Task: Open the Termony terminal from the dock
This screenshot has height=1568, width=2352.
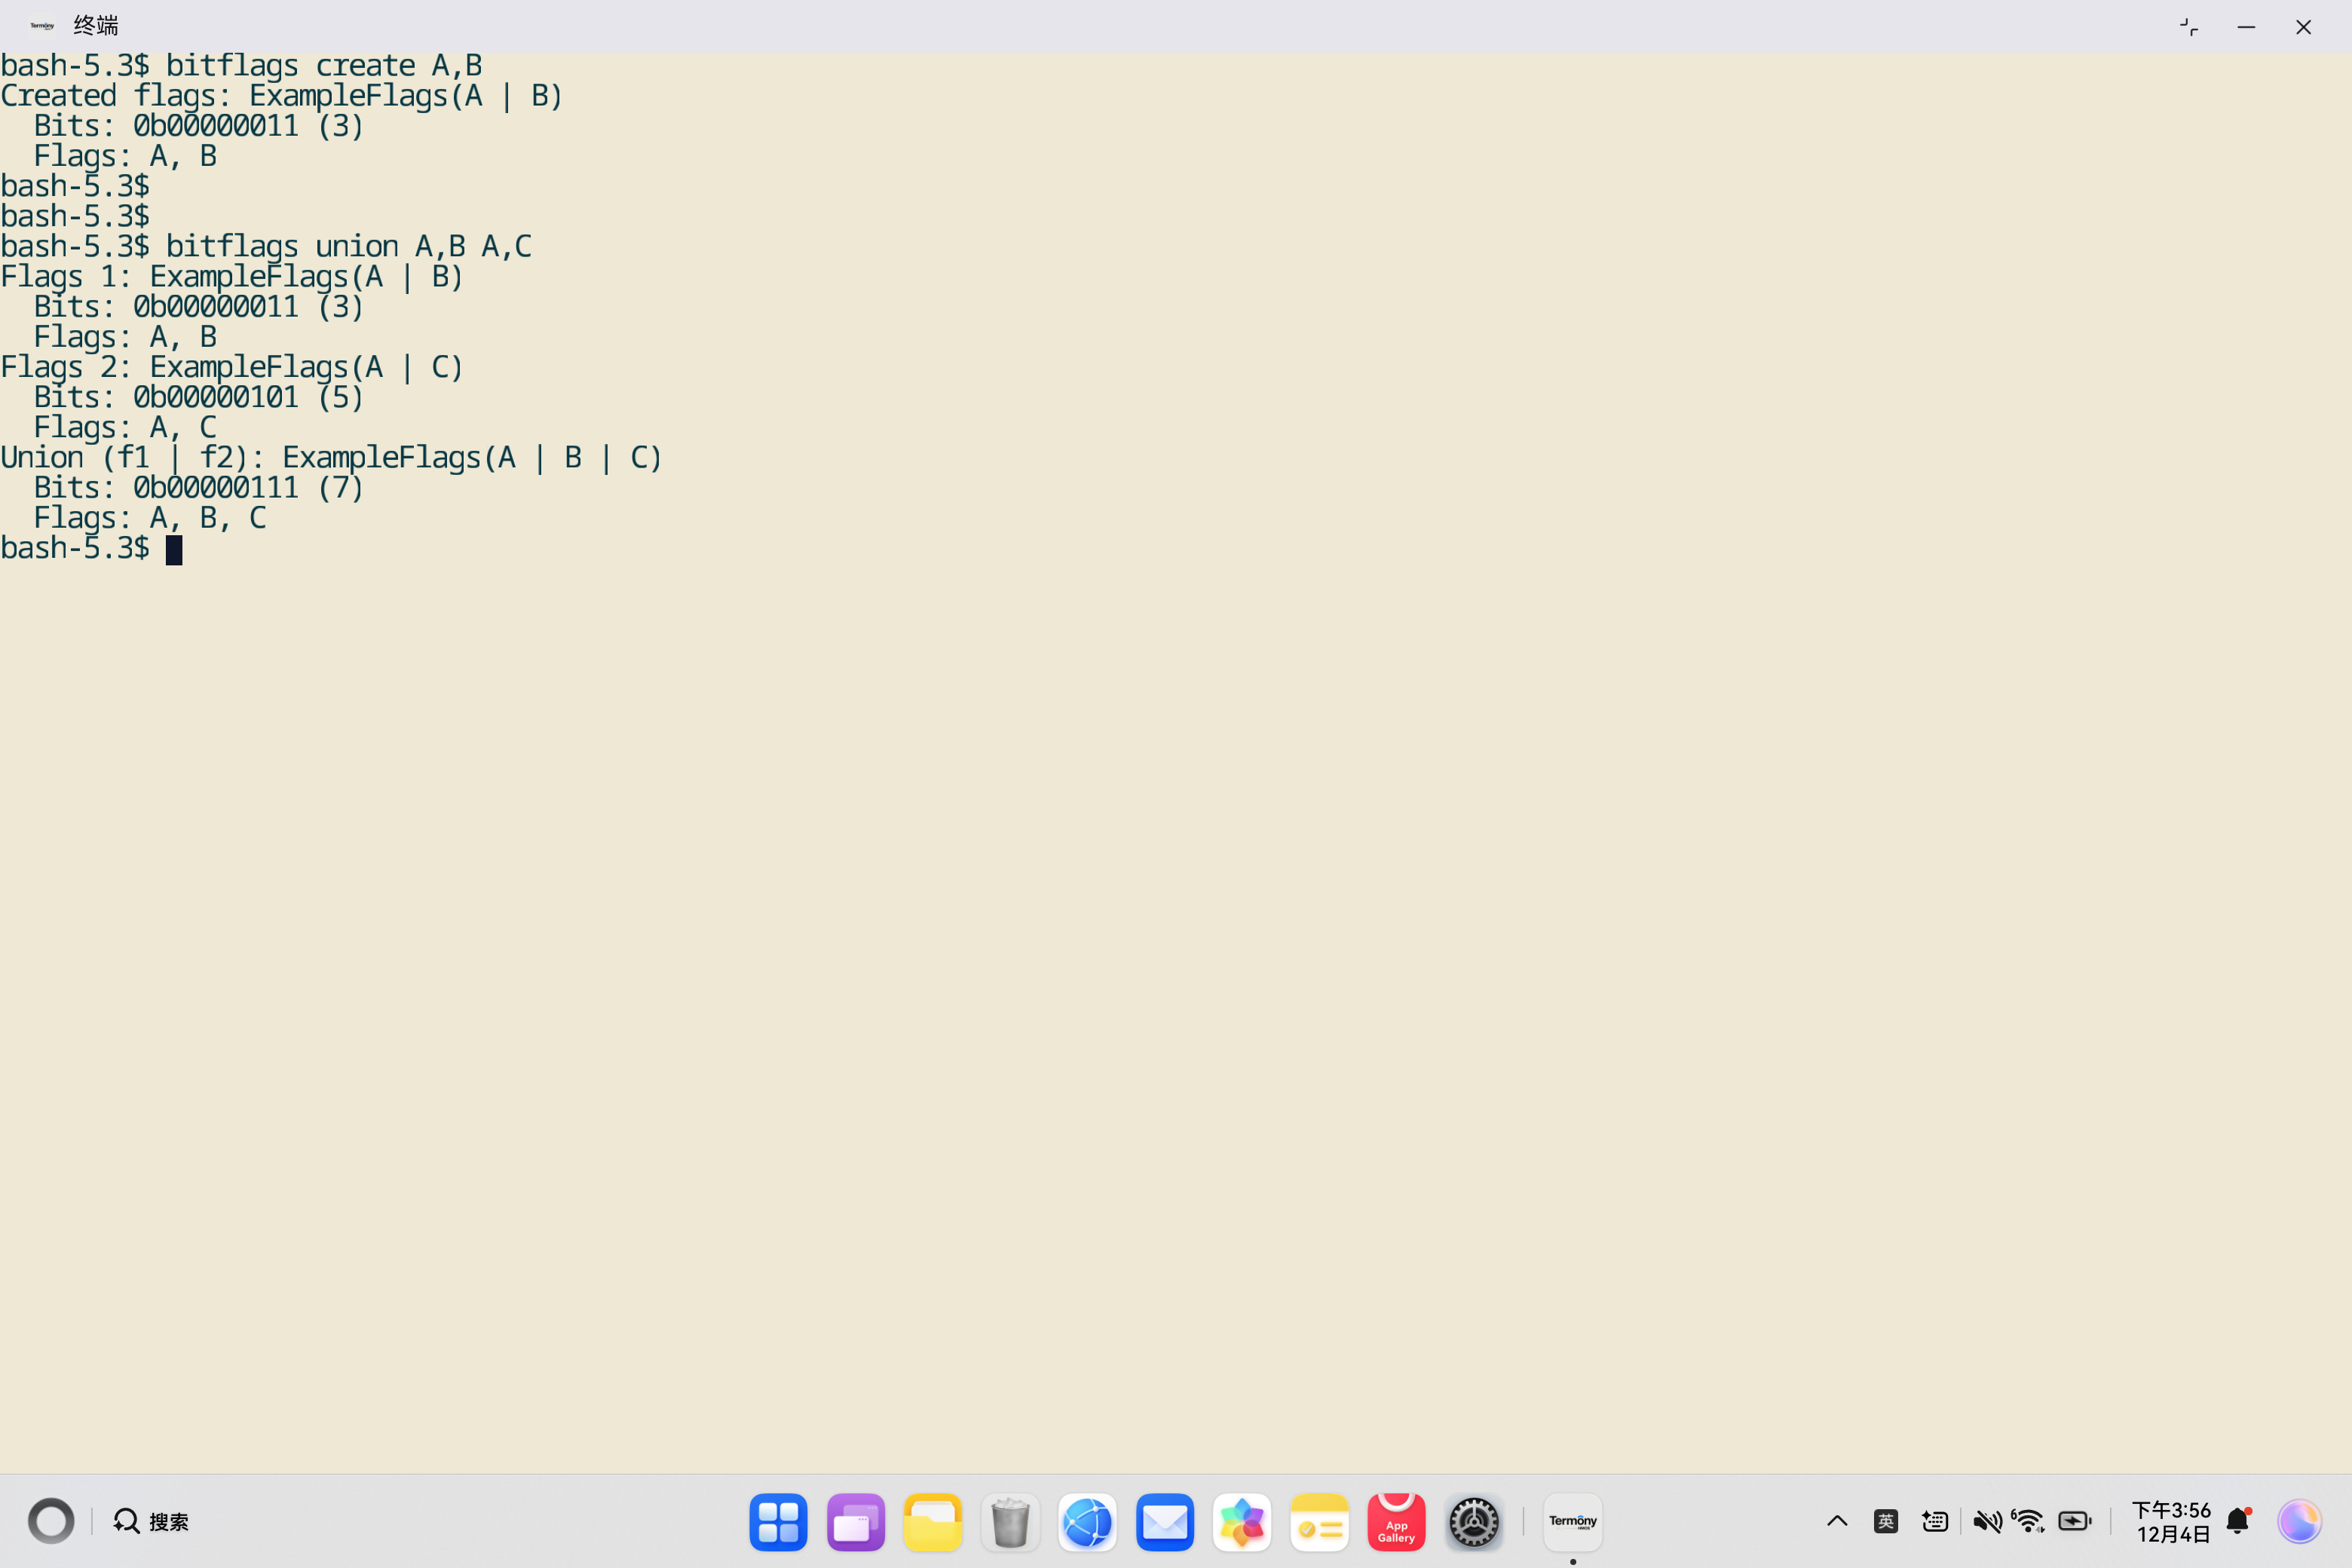Action: (1571, 1521)
